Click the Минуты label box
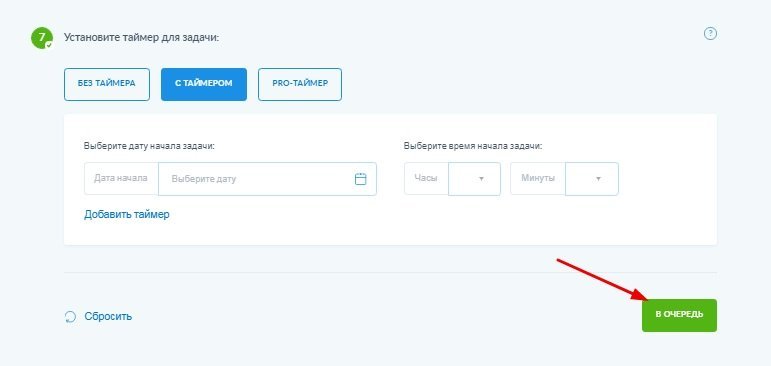 click(x=537, y=179)
